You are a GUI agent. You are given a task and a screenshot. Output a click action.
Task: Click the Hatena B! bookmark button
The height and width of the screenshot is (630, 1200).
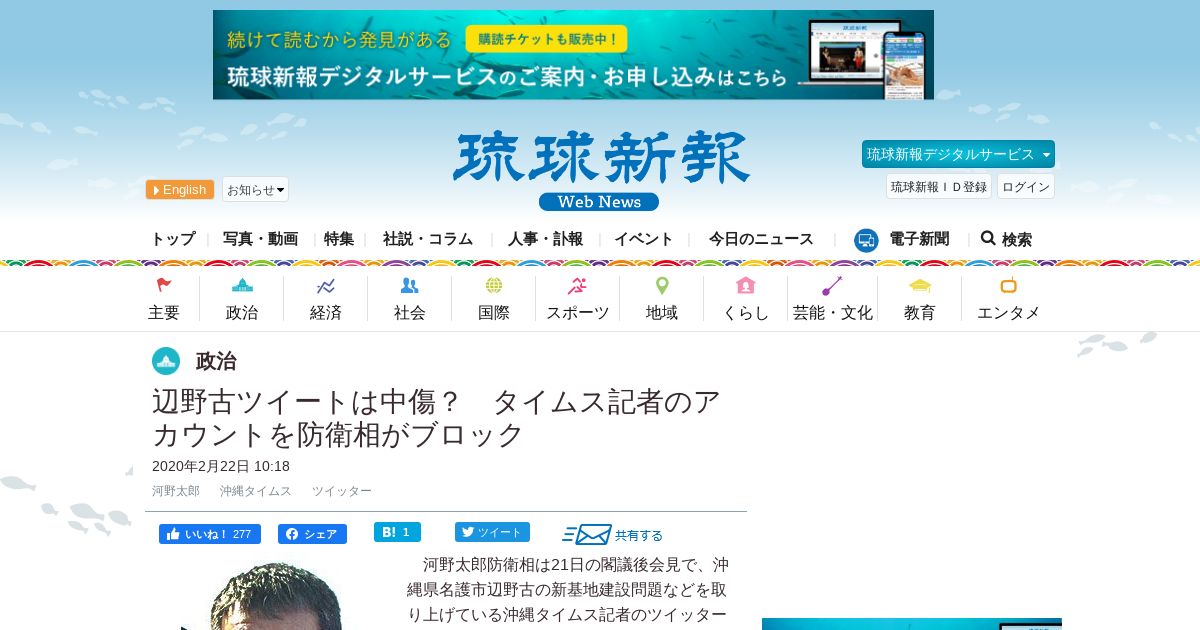point(397,532)
